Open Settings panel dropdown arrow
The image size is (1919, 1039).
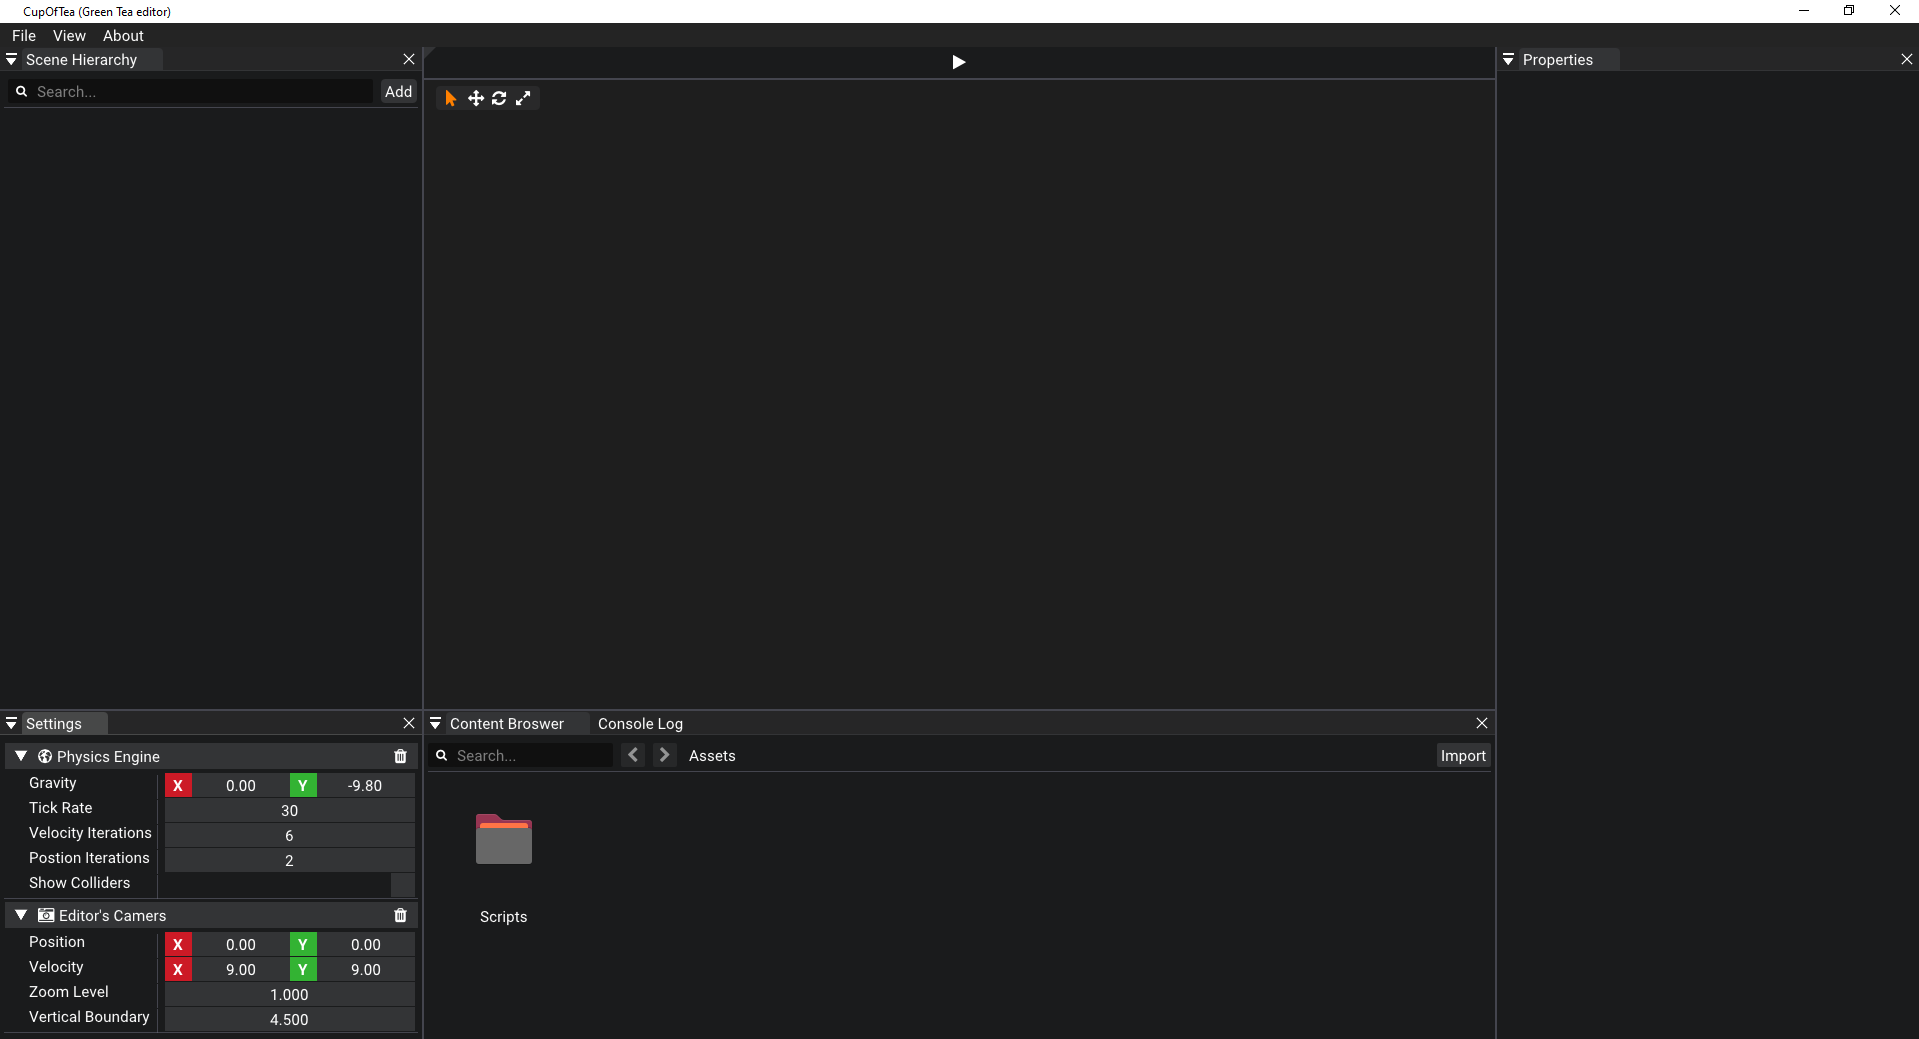pyautogui.click(x=12, y=723)
